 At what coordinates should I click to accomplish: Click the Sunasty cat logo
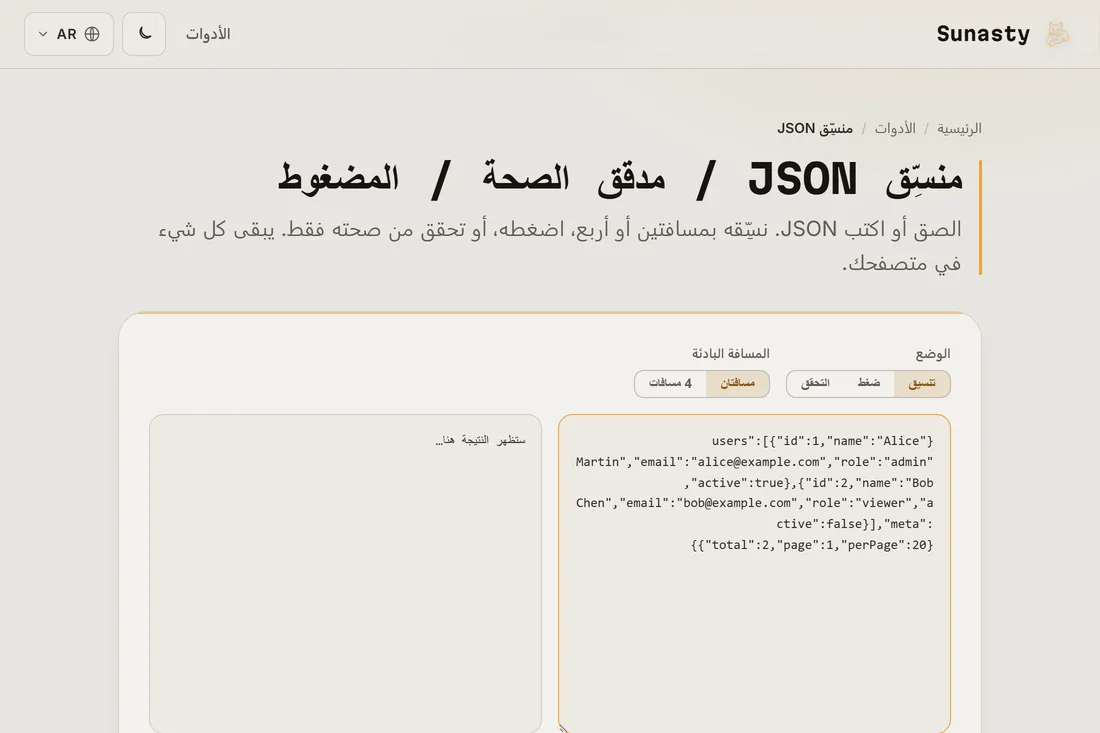[x=1057, y=34]
